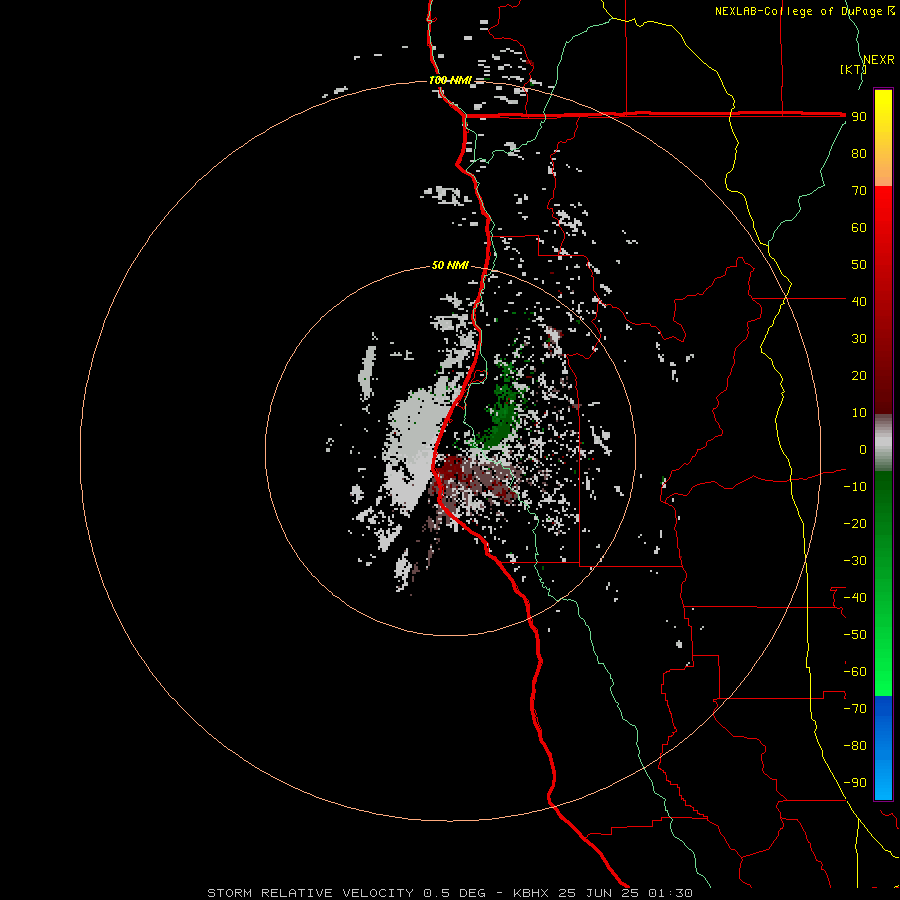Click the positive 30 knot scale label
The width and height of the screenshot is (900, 900).
859,339
